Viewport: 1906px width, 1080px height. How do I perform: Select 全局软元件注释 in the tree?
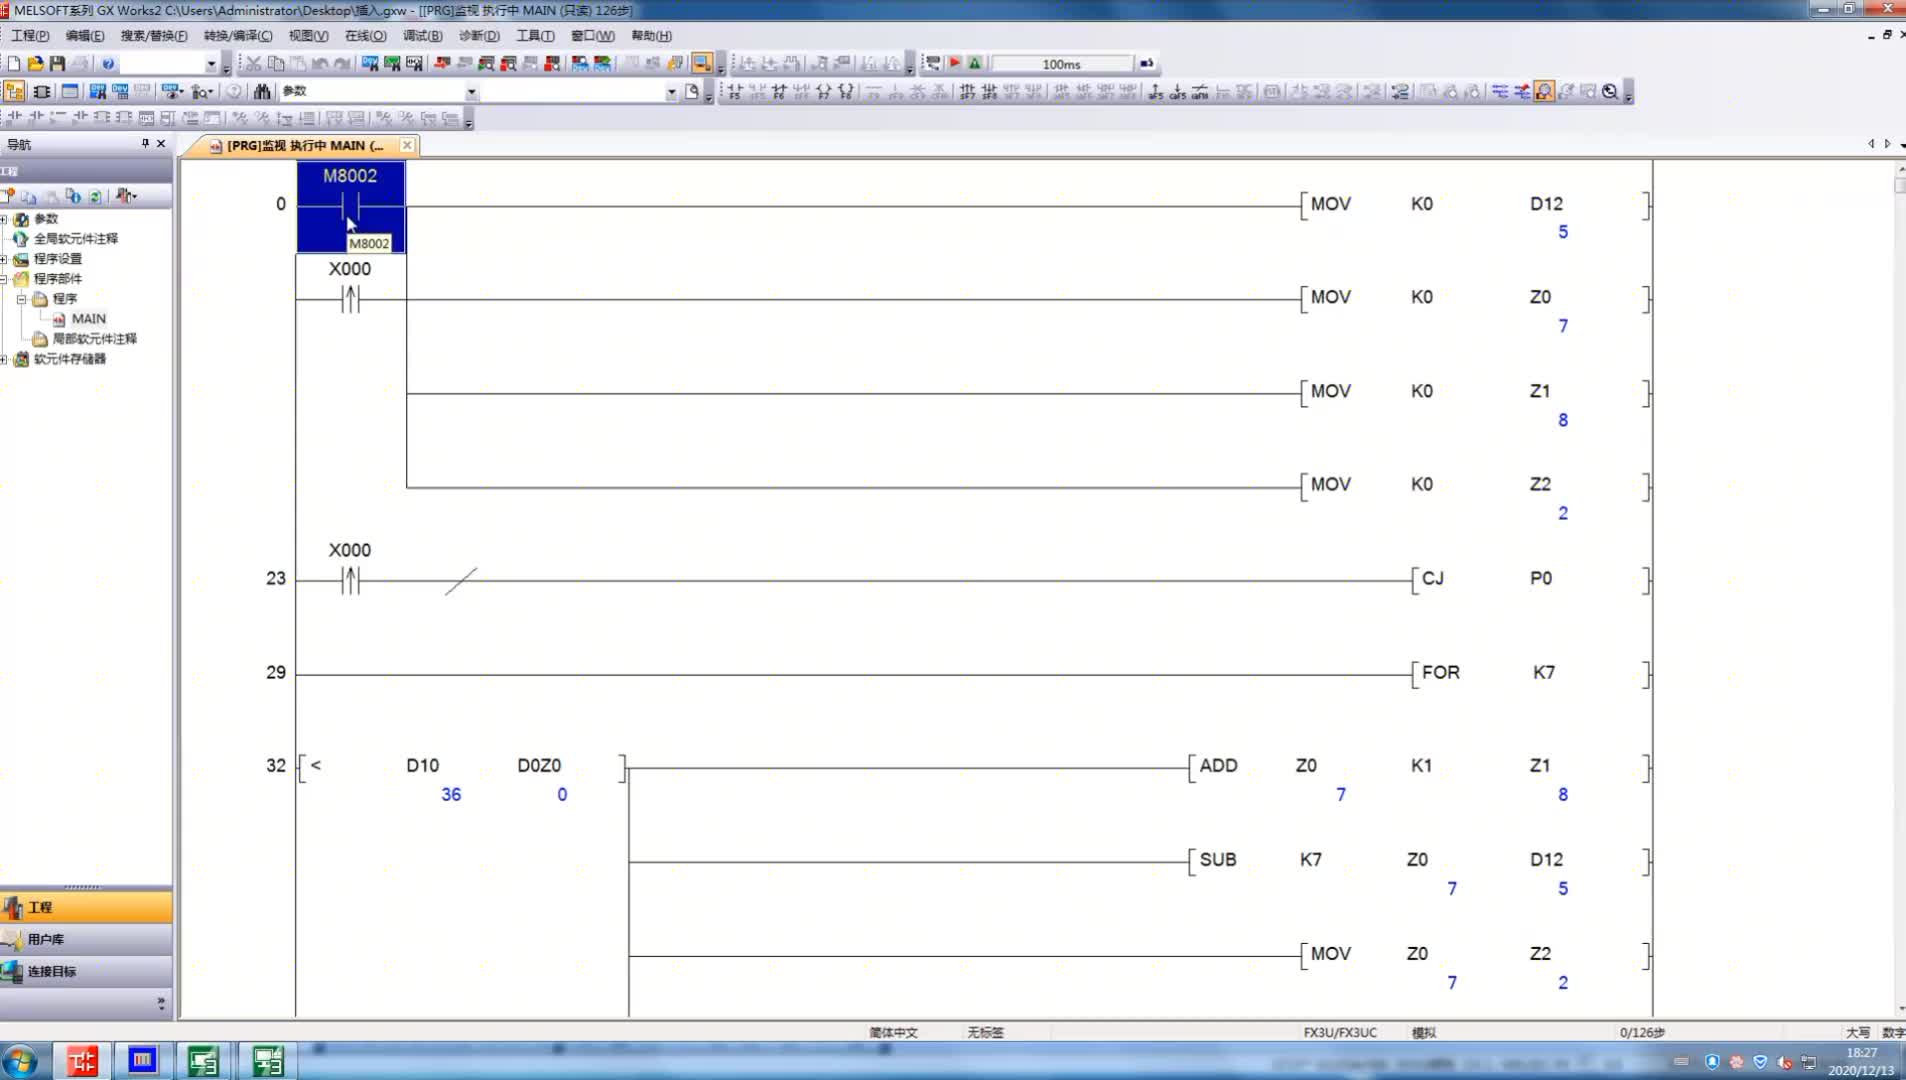coord(76,239)
